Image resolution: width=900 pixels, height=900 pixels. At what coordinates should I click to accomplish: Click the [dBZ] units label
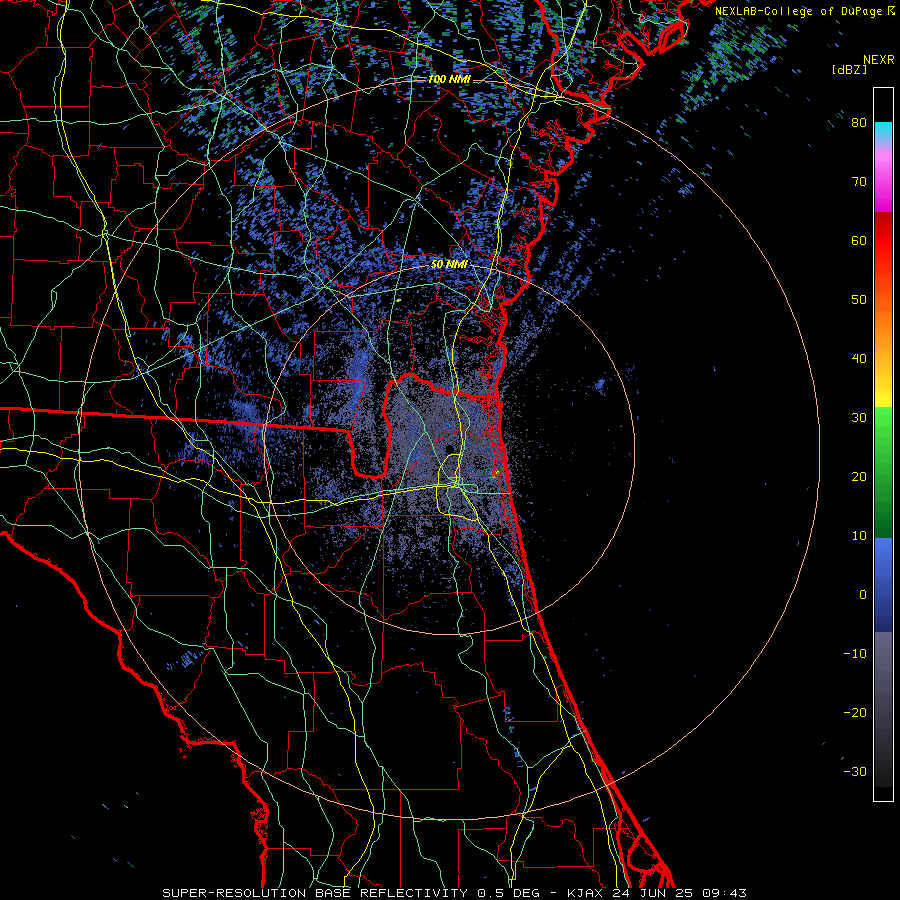(x=849, y=69)
